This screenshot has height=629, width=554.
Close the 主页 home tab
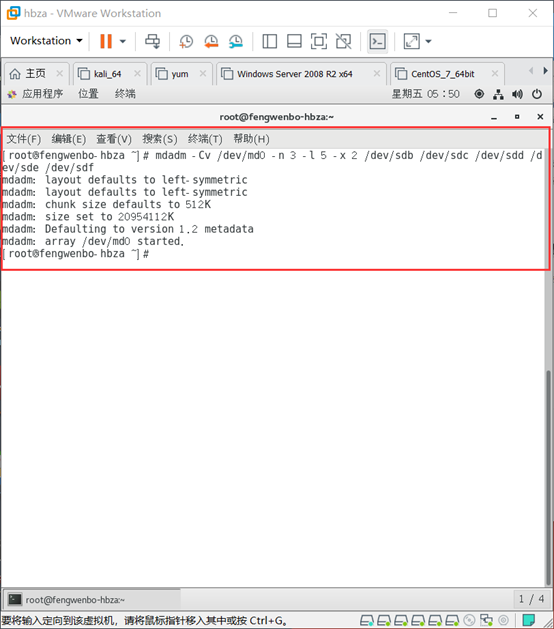[59, 73]
